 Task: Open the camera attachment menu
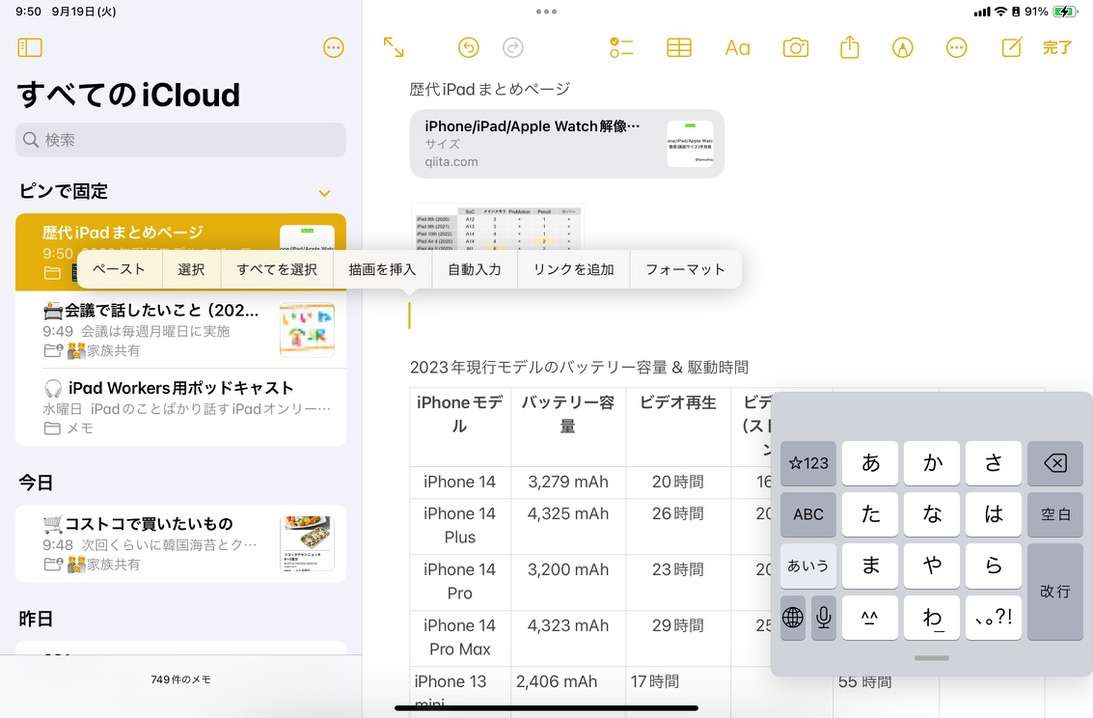pos(795,47)
